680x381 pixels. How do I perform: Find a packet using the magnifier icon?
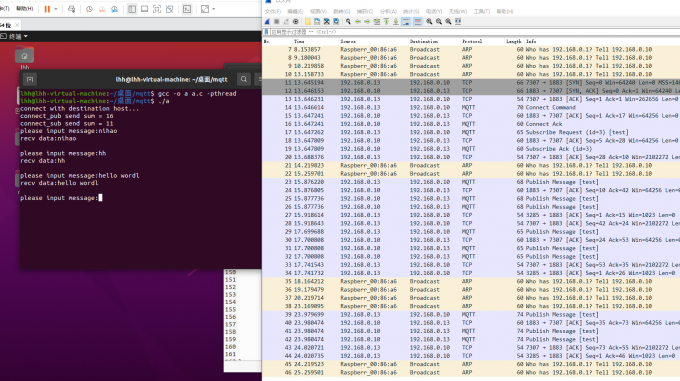[x=348, y=21]
